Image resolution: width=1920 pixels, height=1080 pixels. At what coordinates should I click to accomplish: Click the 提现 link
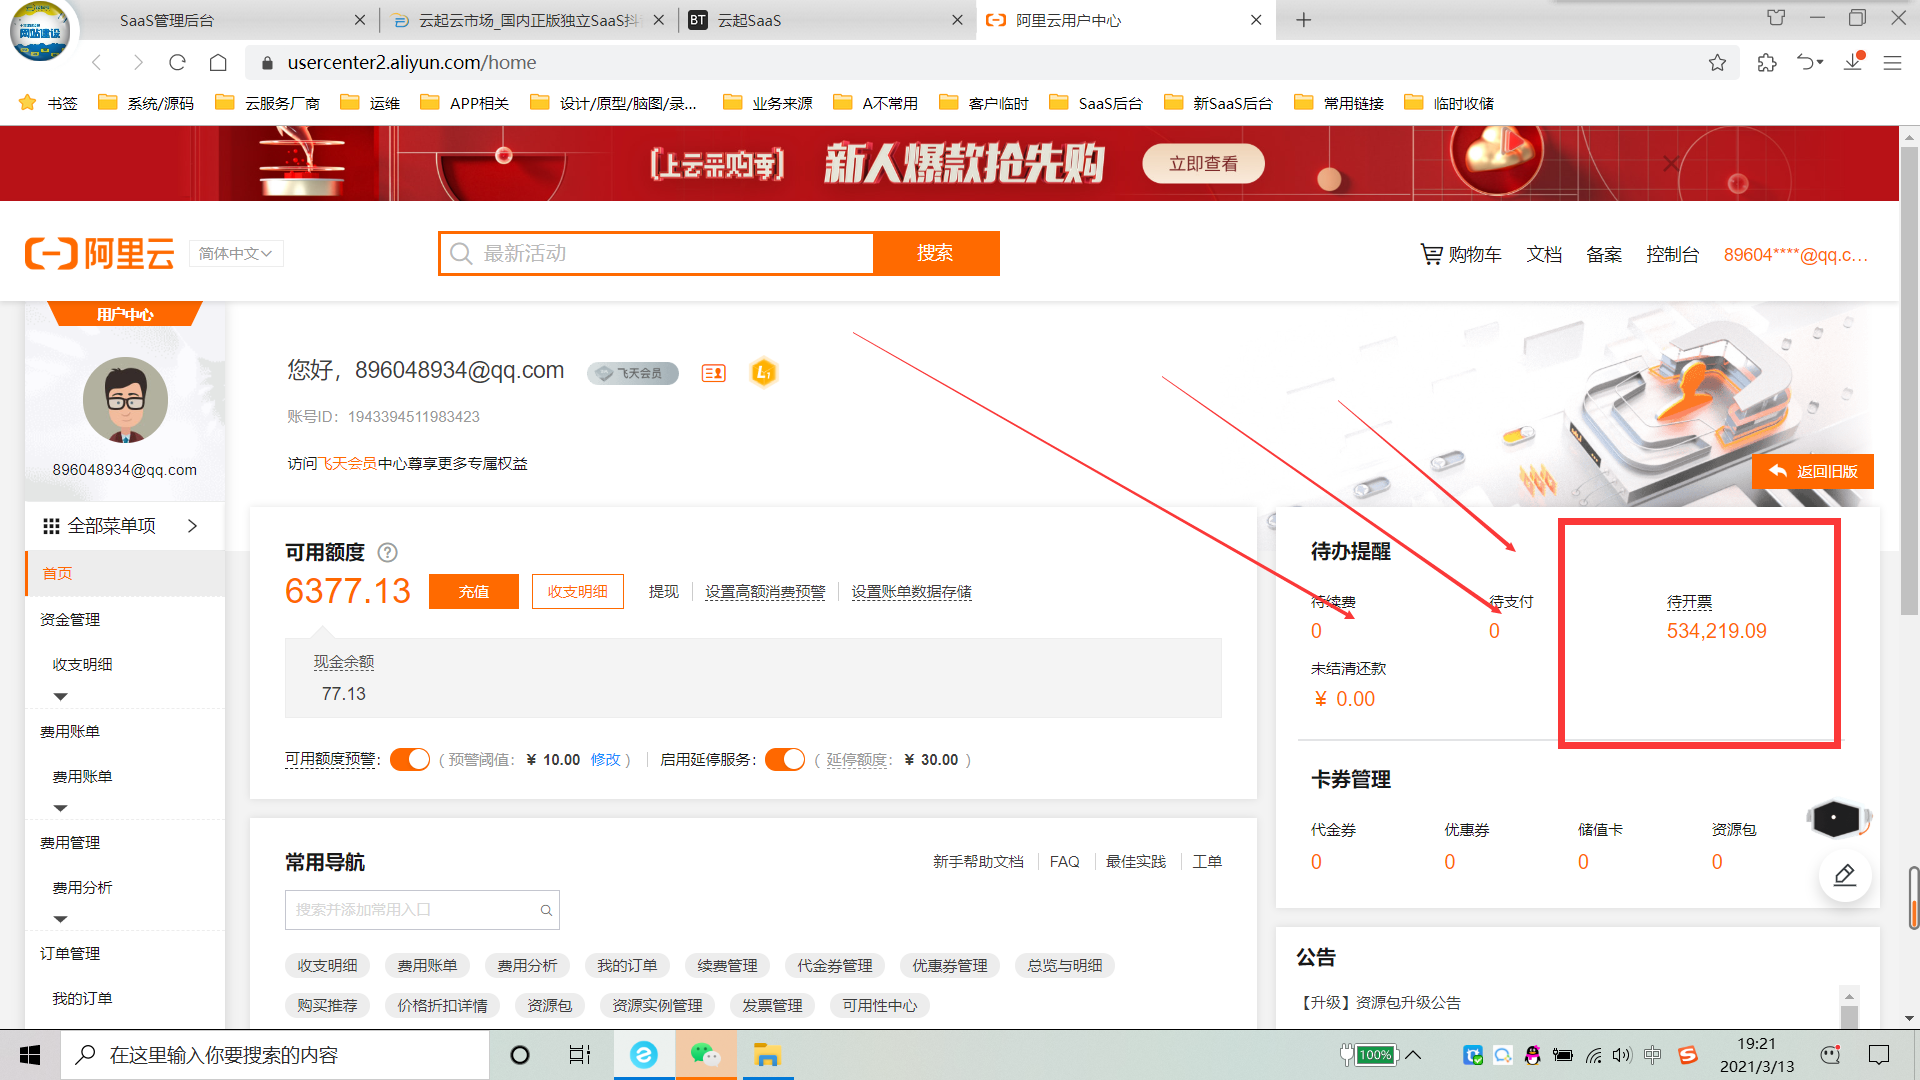click(x=664, y=592)
